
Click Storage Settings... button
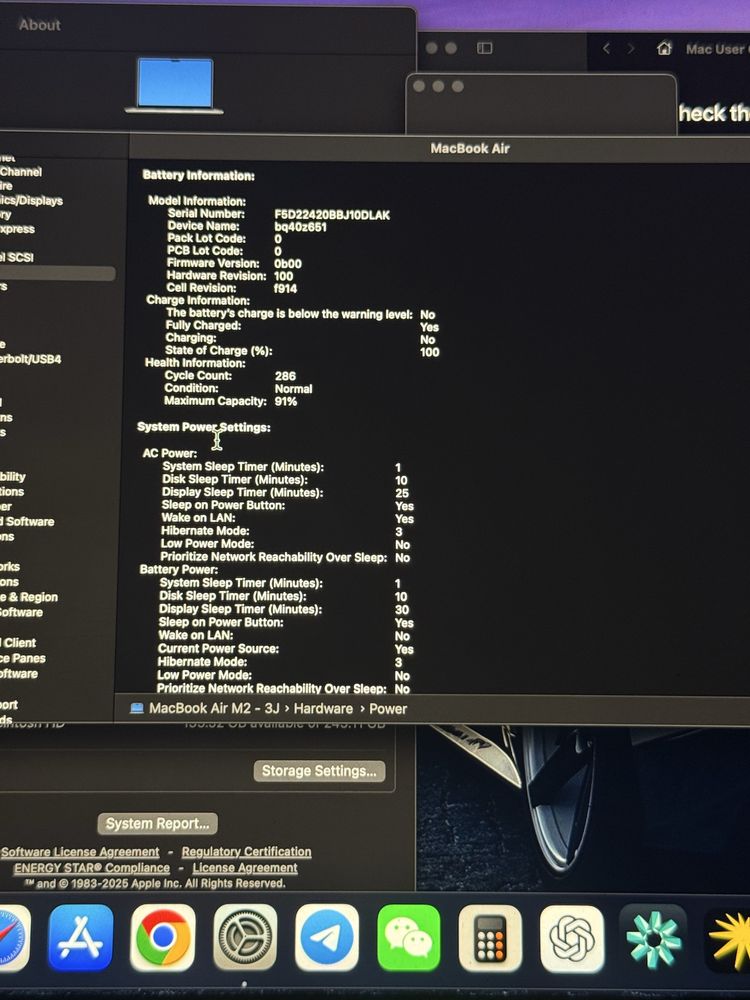pos(320,771)
